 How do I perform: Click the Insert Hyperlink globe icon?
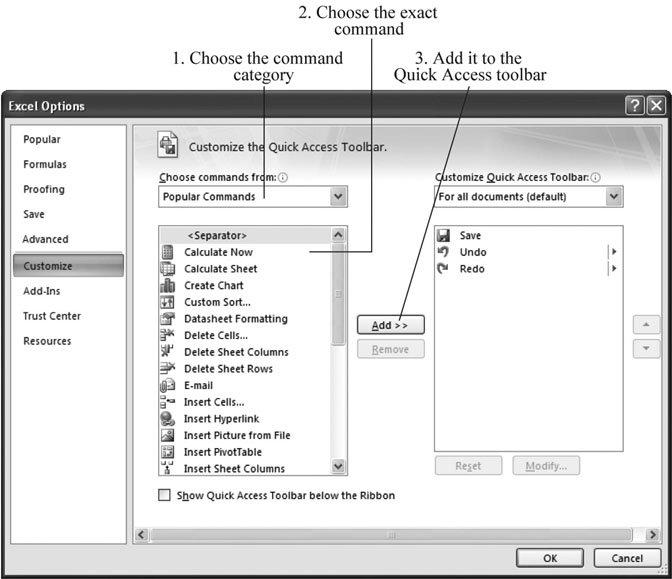click(167, 419)
